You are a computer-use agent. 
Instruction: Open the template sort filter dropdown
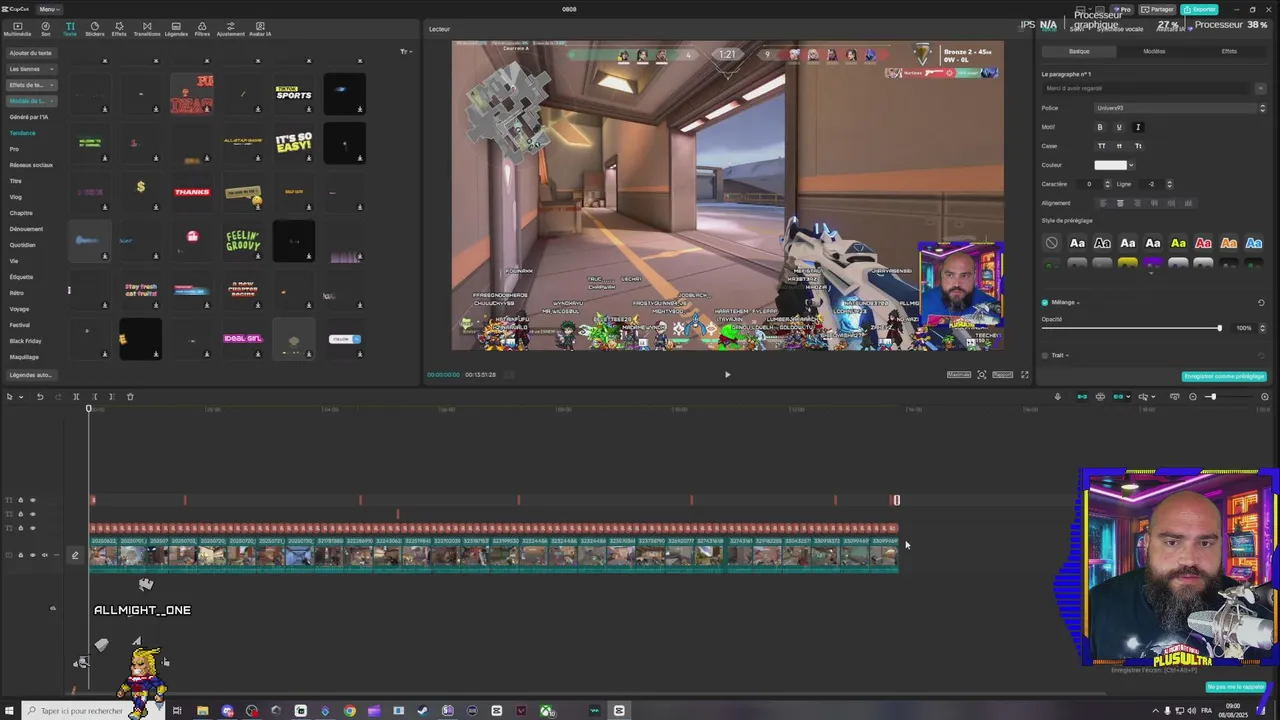405,51
